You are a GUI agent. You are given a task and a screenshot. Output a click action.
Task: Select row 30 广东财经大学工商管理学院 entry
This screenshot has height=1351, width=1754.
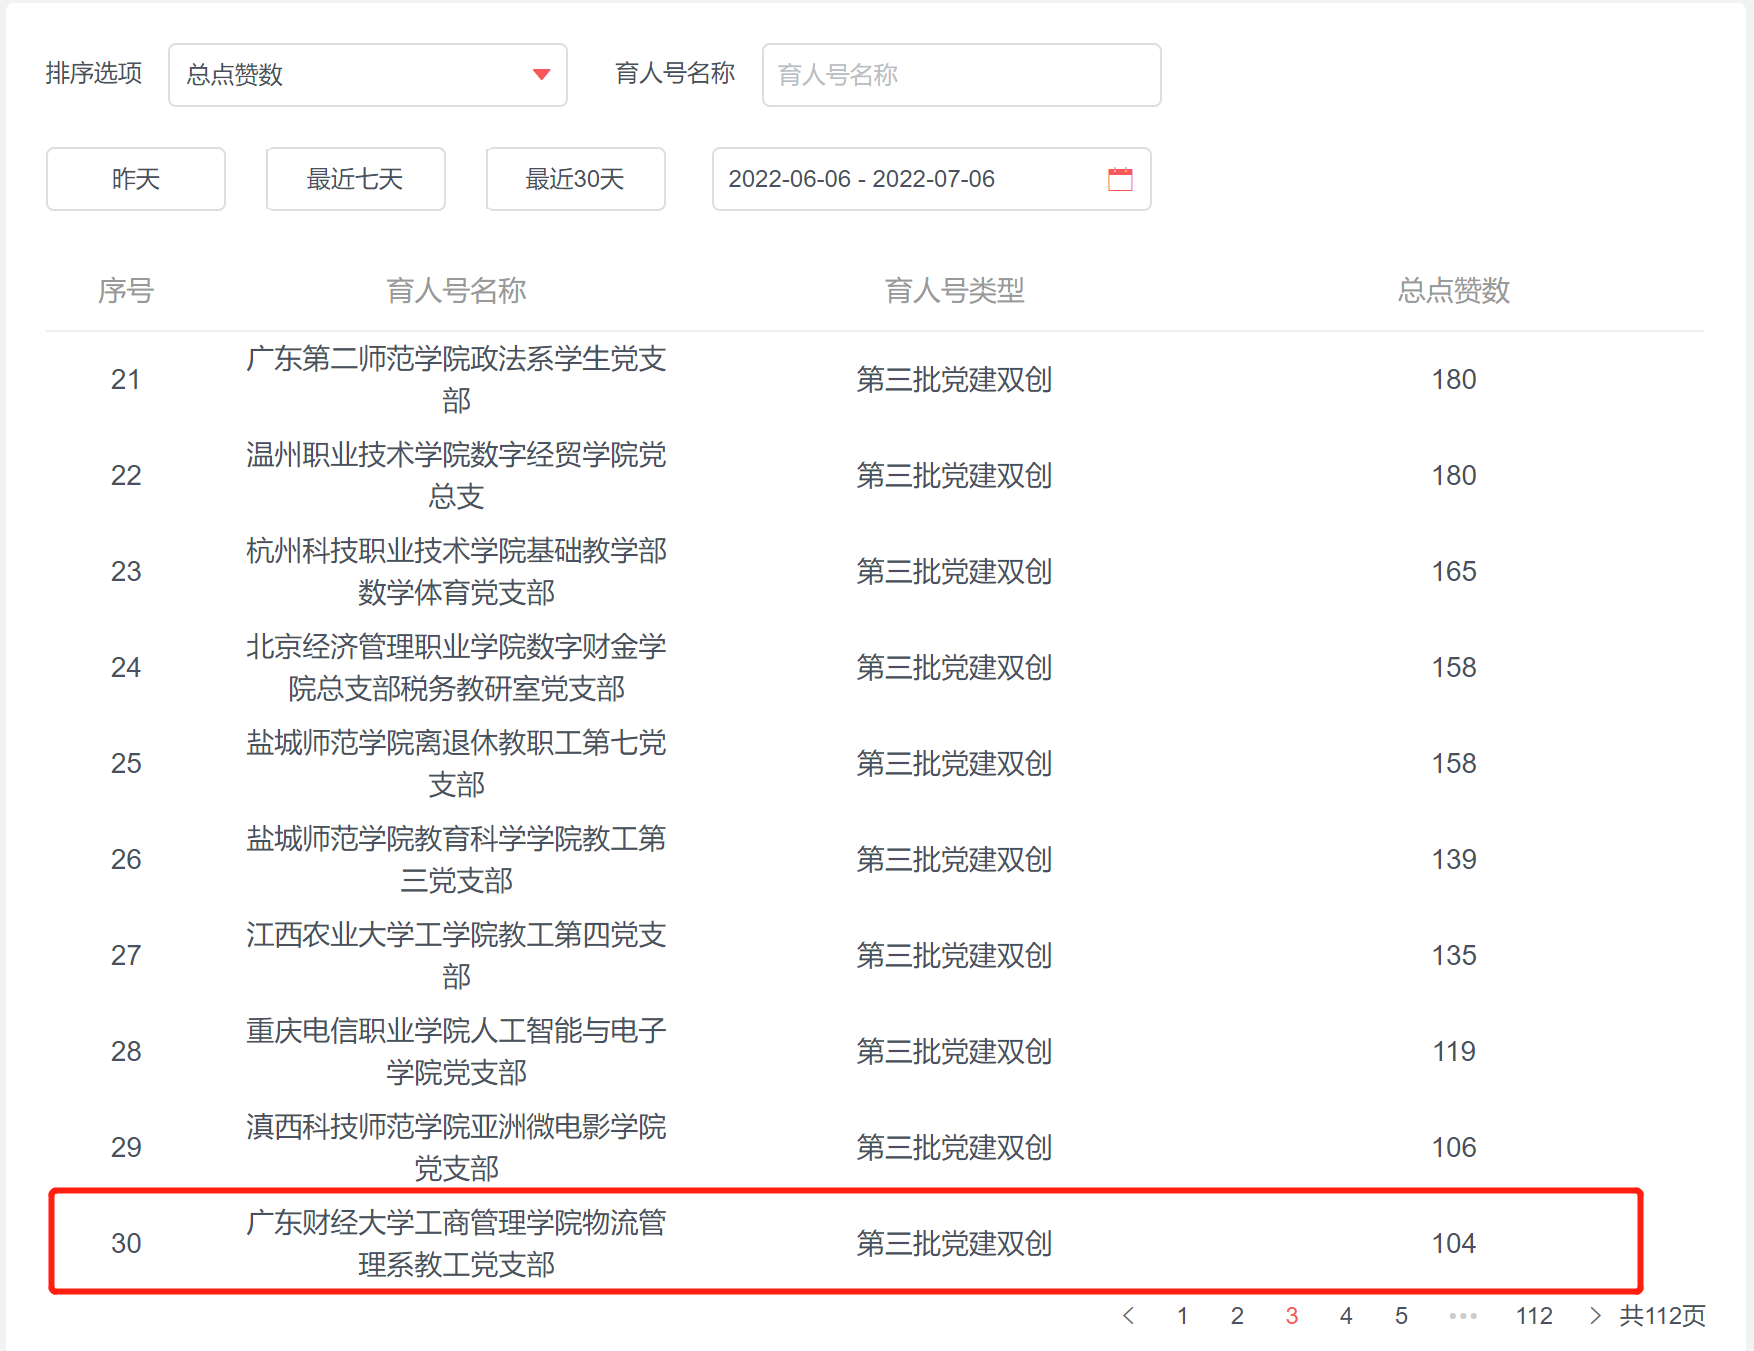pyautogui.click(x=456, y=1243)
